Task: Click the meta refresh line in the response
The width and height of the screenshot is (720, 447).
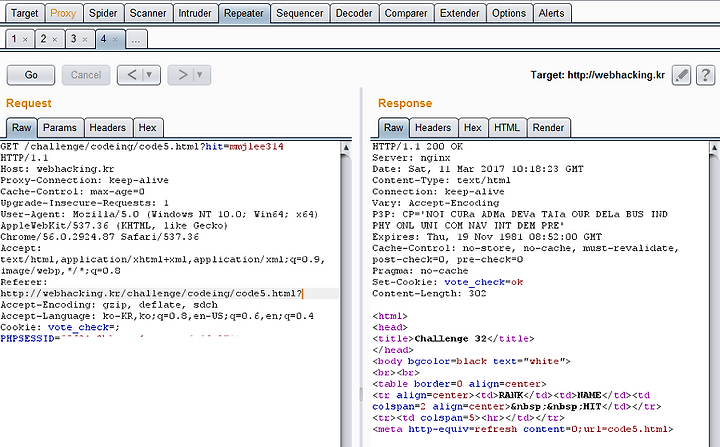Action: point(523,429)
